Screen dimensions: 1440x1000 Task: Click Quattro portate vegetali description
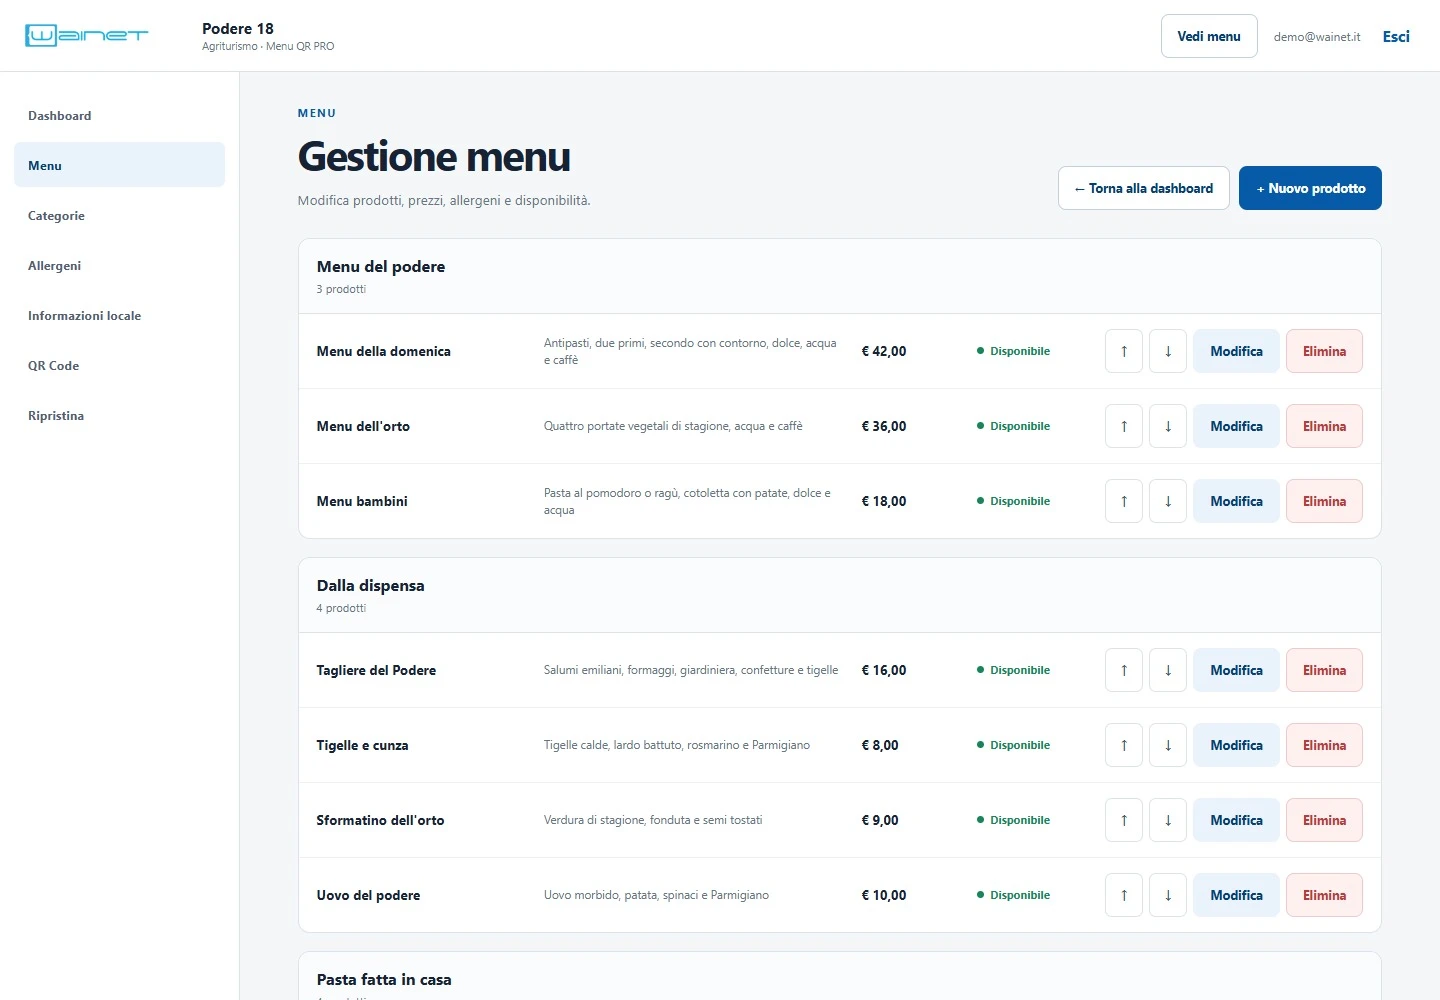tap(673, 426)
